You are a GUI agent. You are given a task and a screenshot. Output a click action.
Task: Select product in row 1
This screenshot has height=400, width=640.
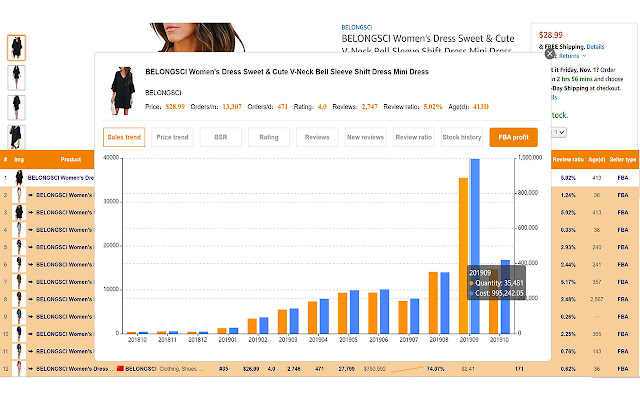pyautogui.click(x=60, y=178)
